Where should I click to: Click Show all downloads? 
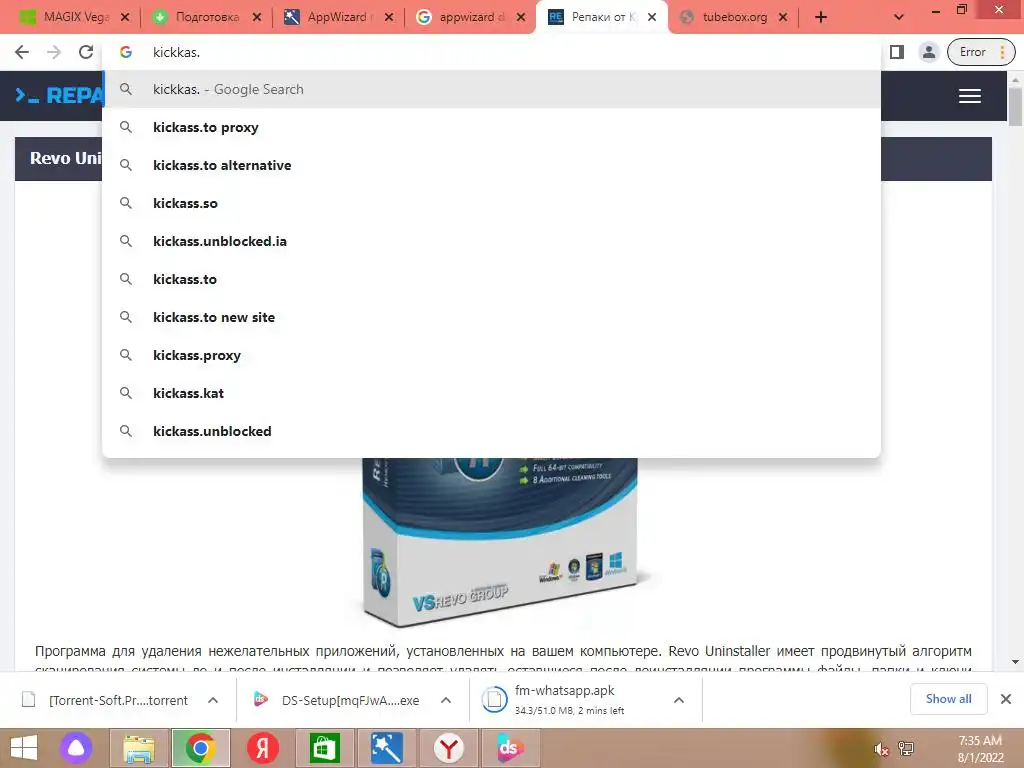click(948, 699)
